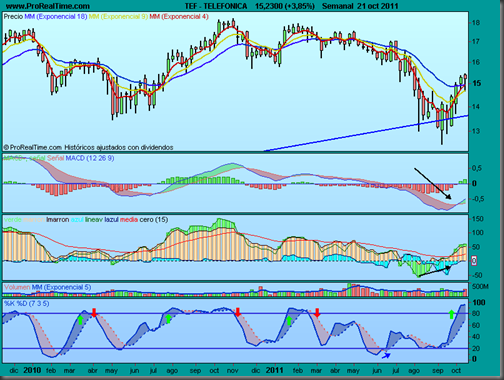Select the Semanal timeframe label

pyautogui.click(x=337, y=6)
